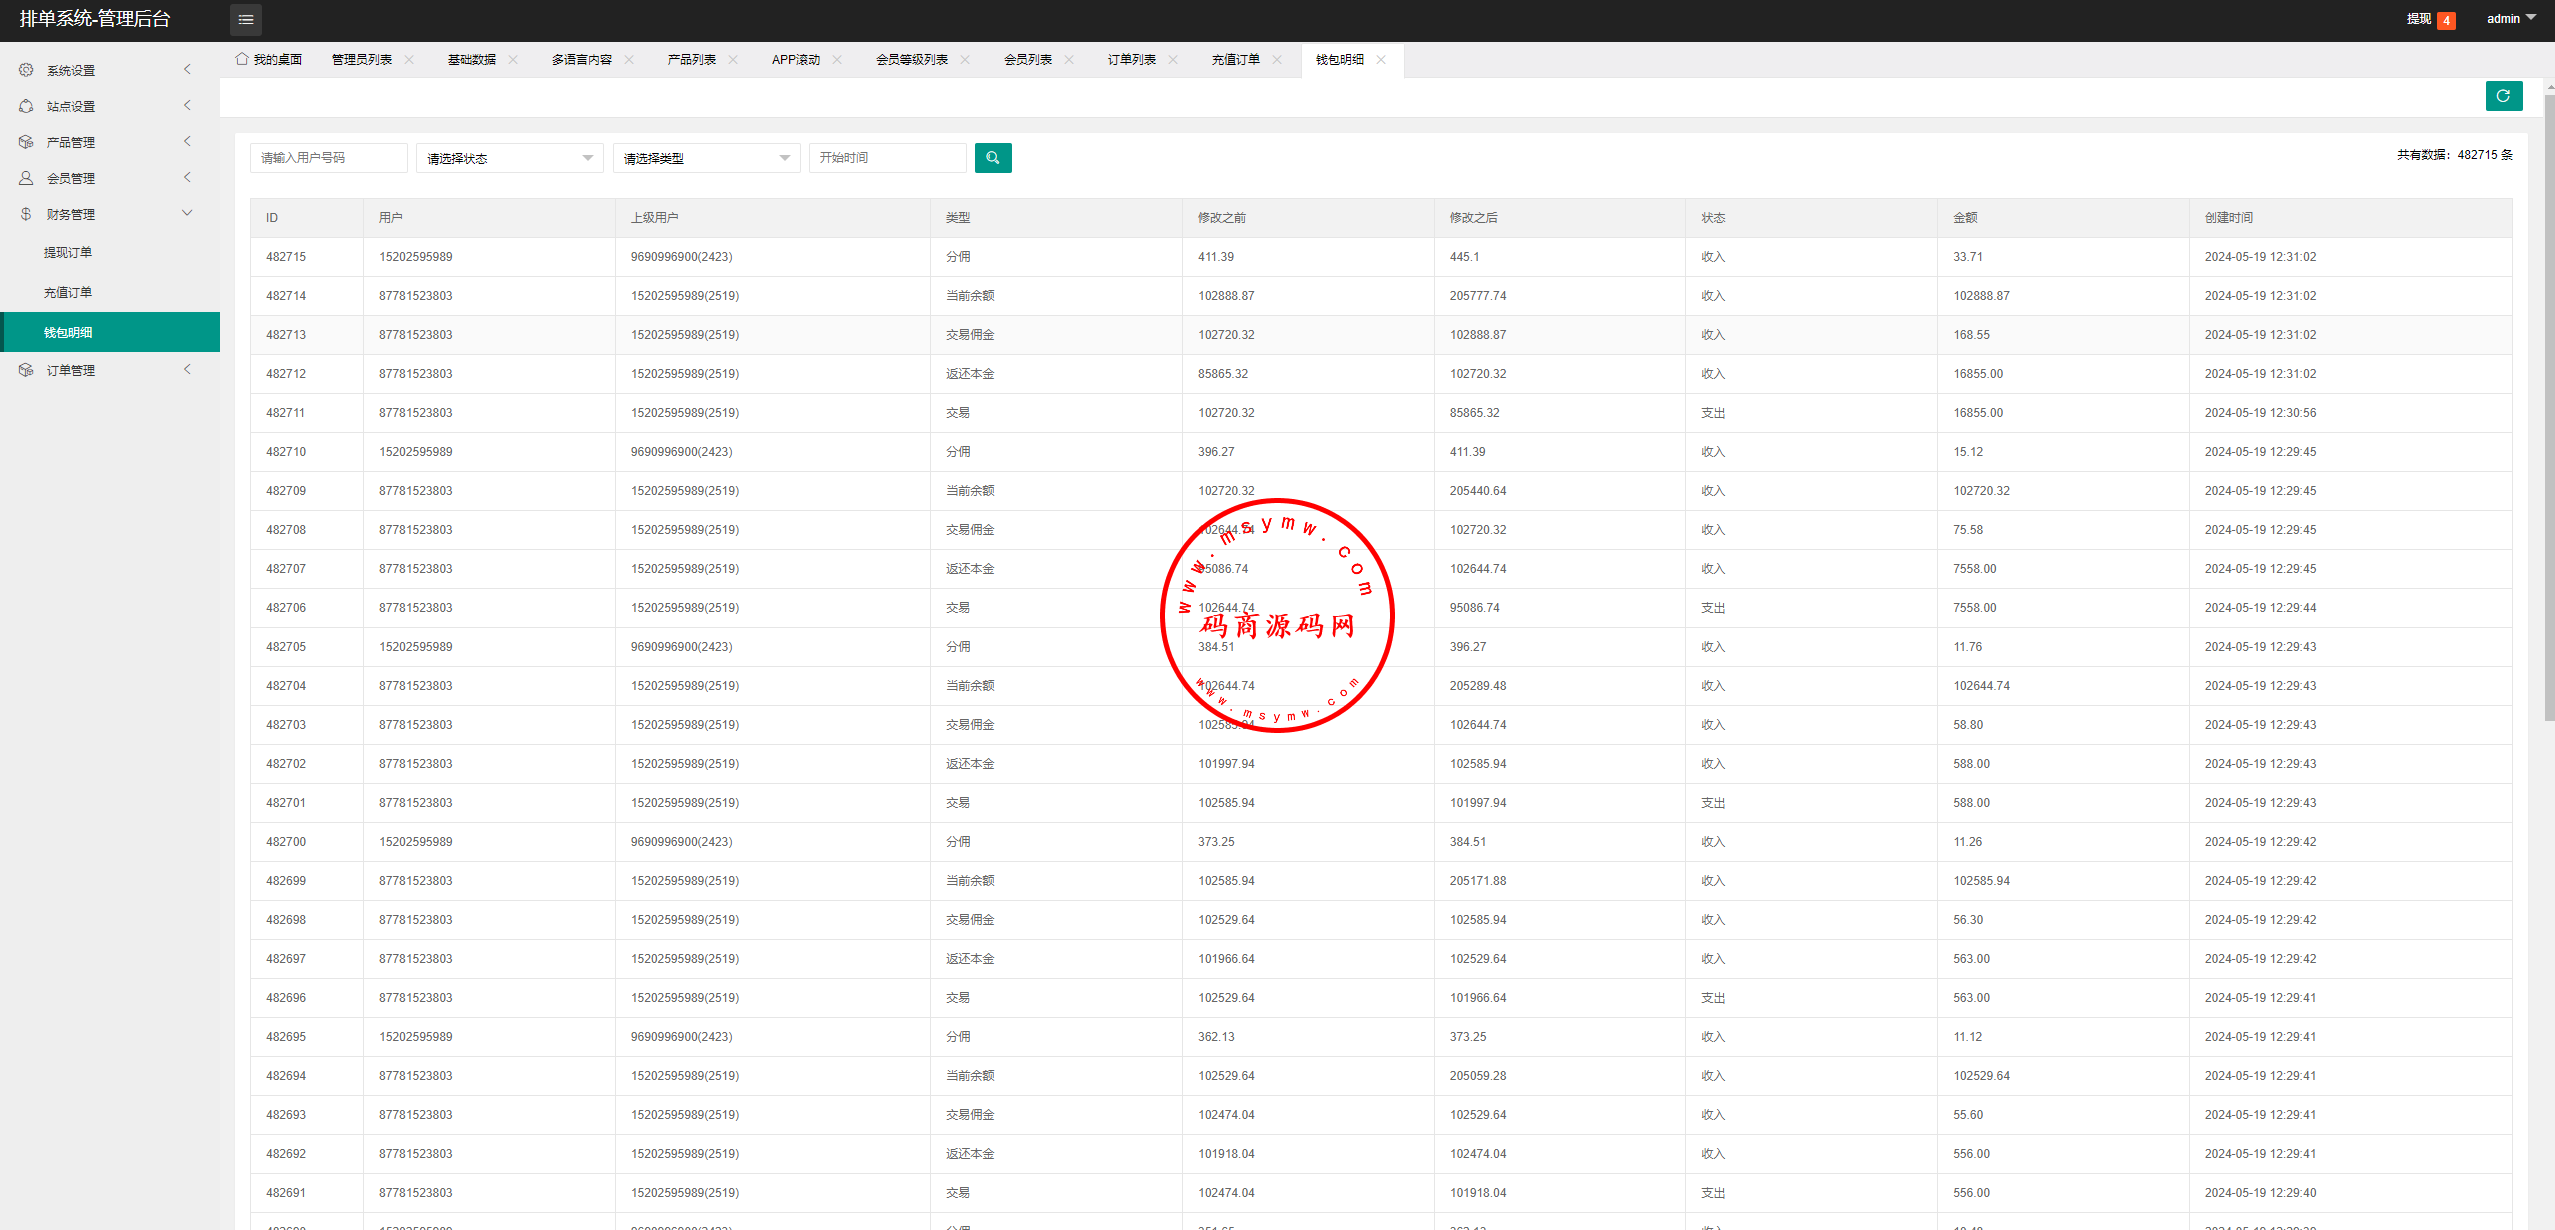Screen dimensions: 2555x1230
Task: Click the 排单系统-管理后台 title
Action: 95,19
